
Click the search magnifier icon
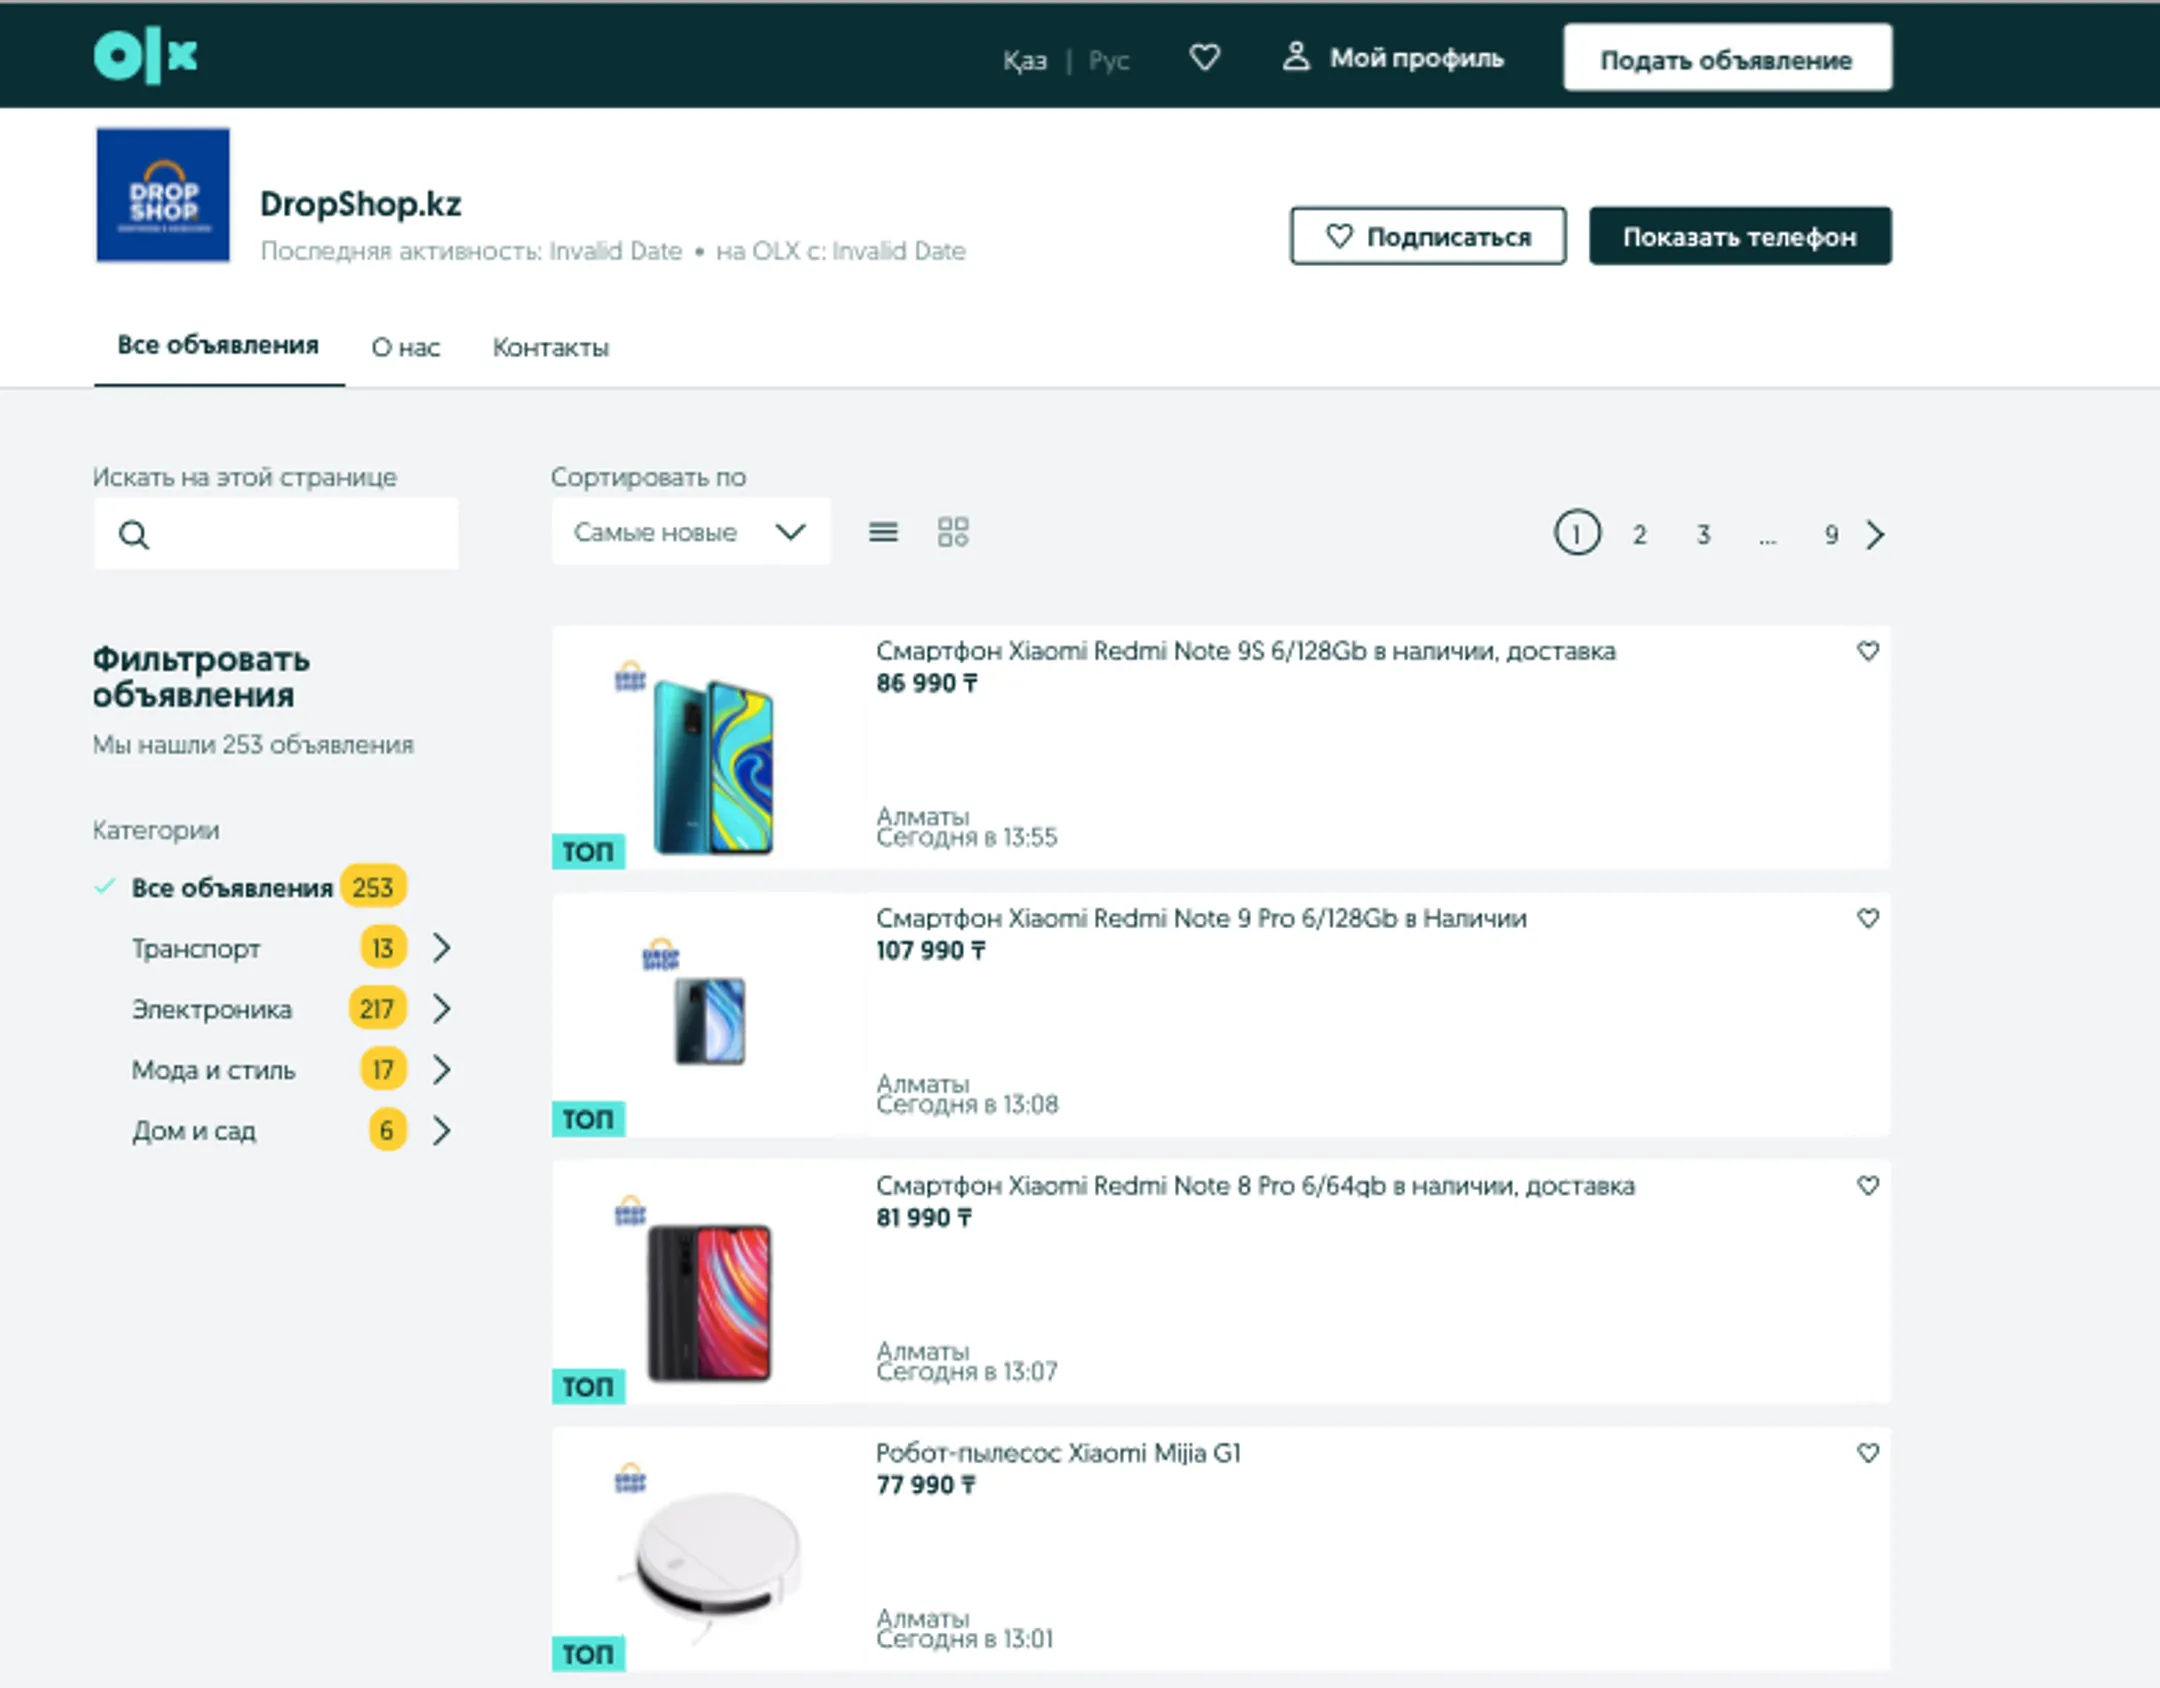point(134,535)
